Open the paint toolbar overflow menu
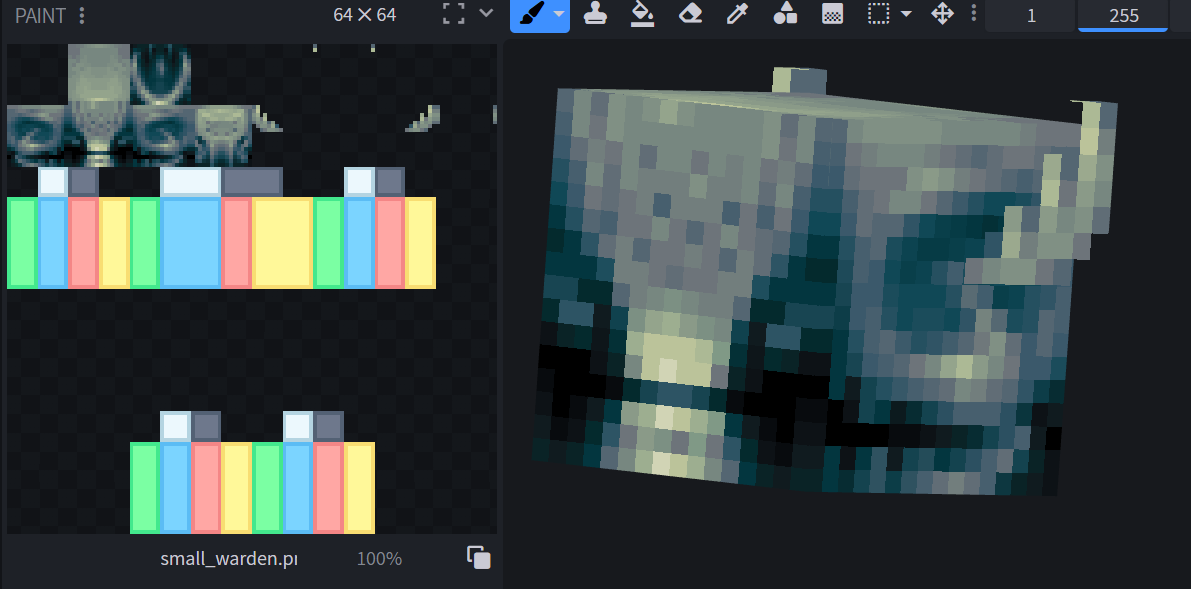Screen dimensions: 1191x589 (x=974, y=14)
